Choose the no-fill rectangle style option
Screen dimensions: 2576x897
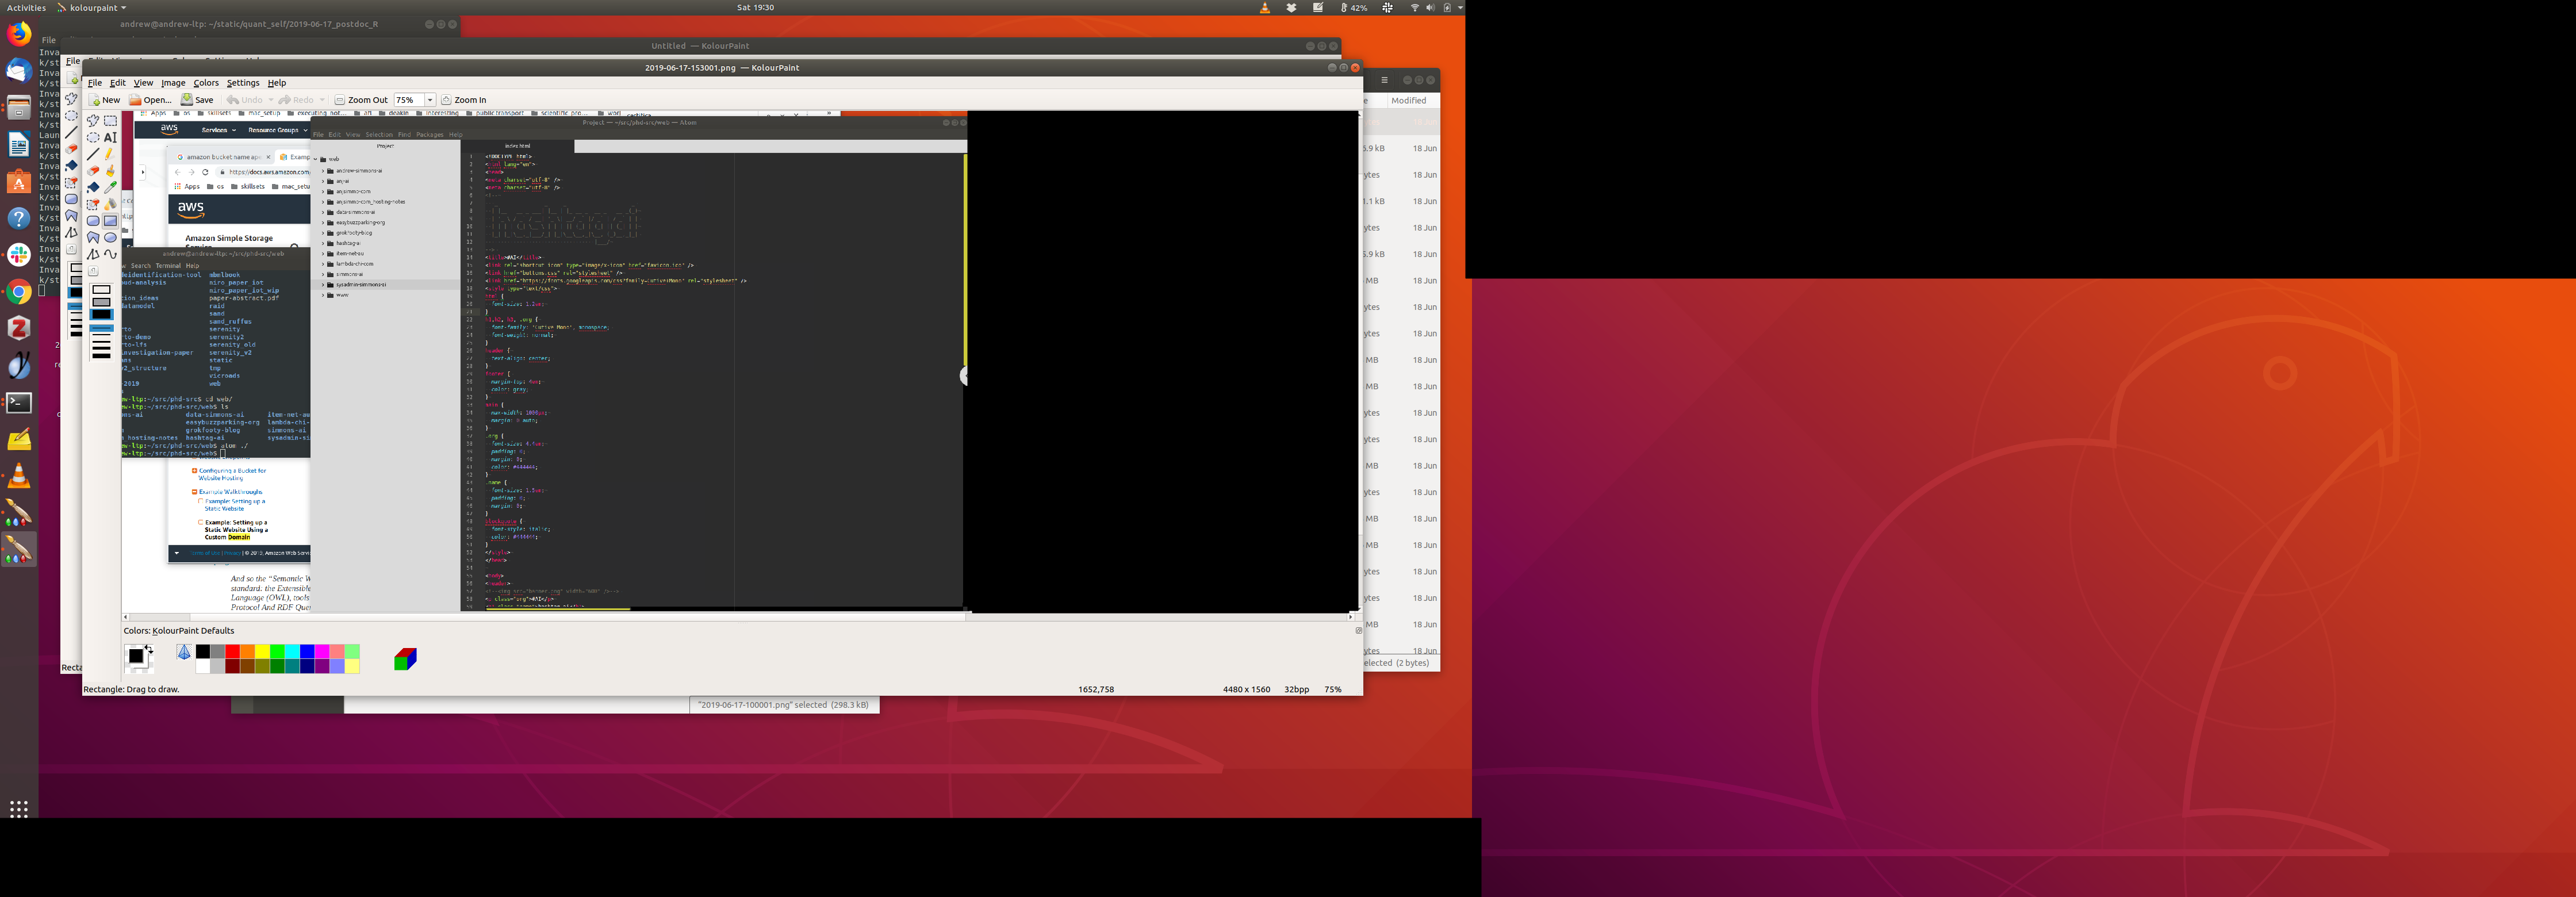[x=101, y=290]
